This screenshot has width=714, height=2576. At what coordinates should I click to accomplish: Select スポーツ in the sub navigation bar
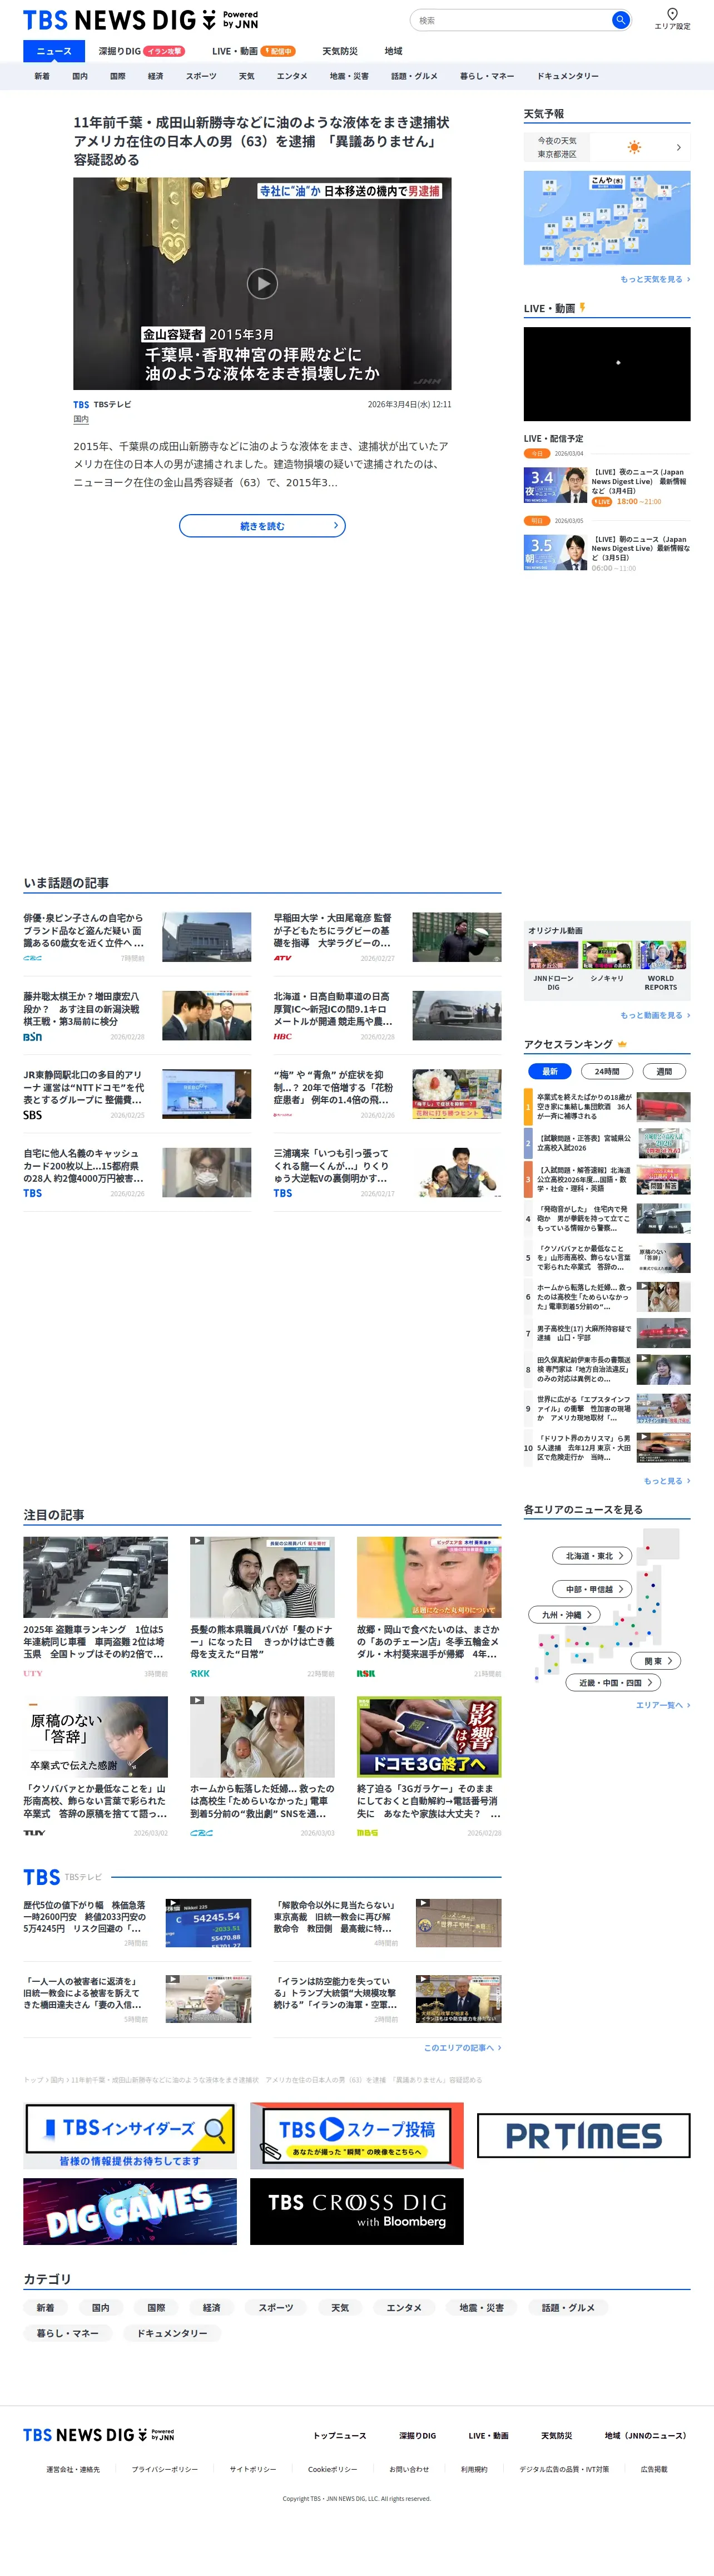coord(201,76)
